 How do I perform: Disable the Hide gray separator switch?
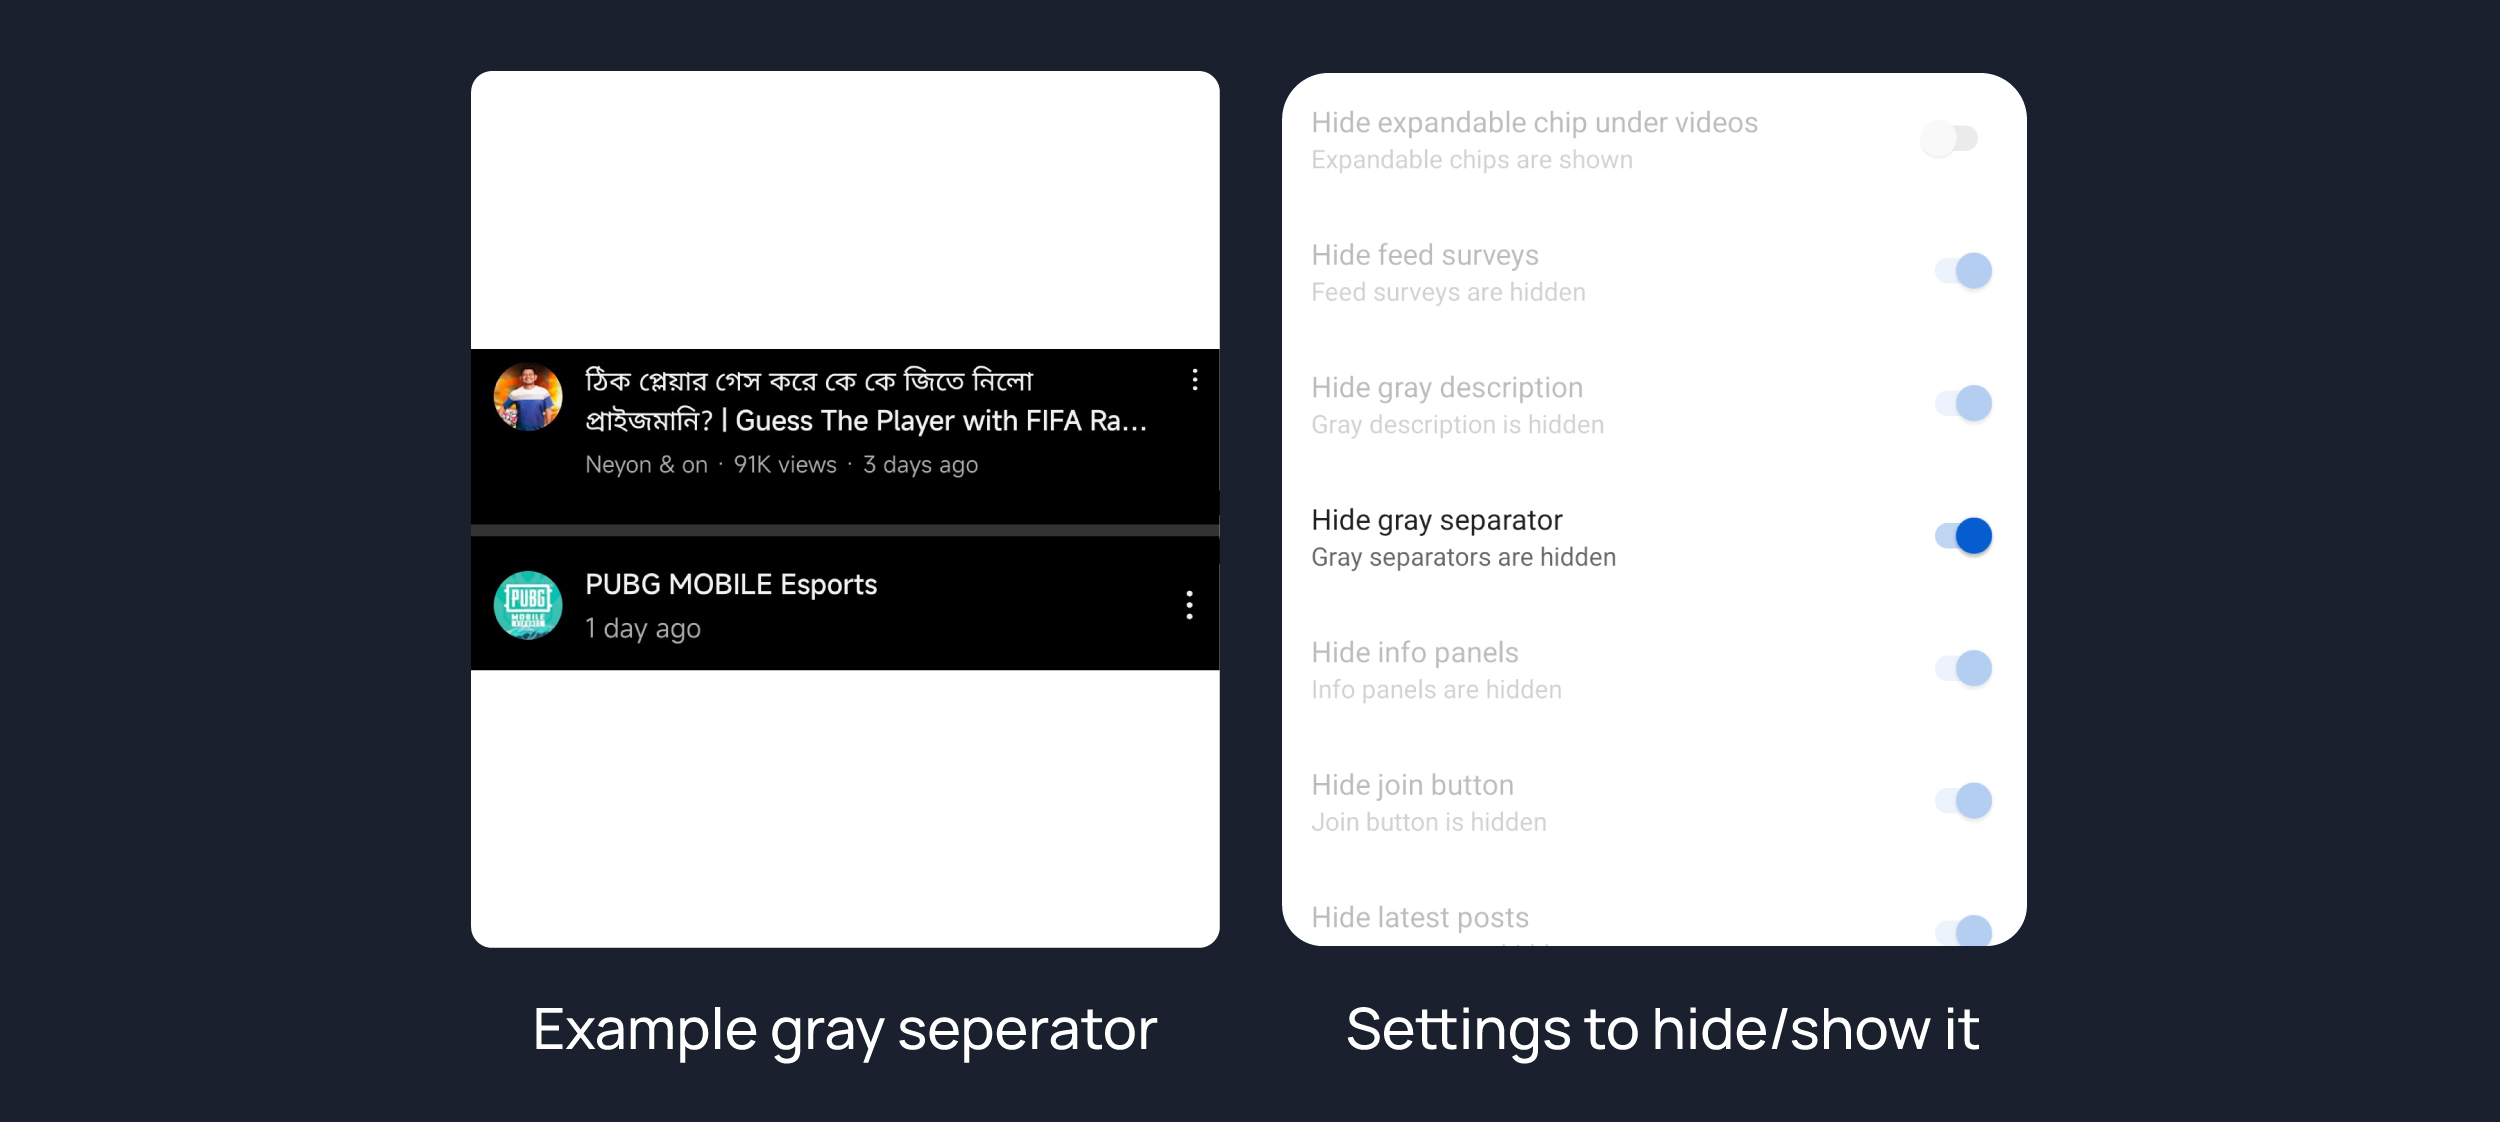1963,536
